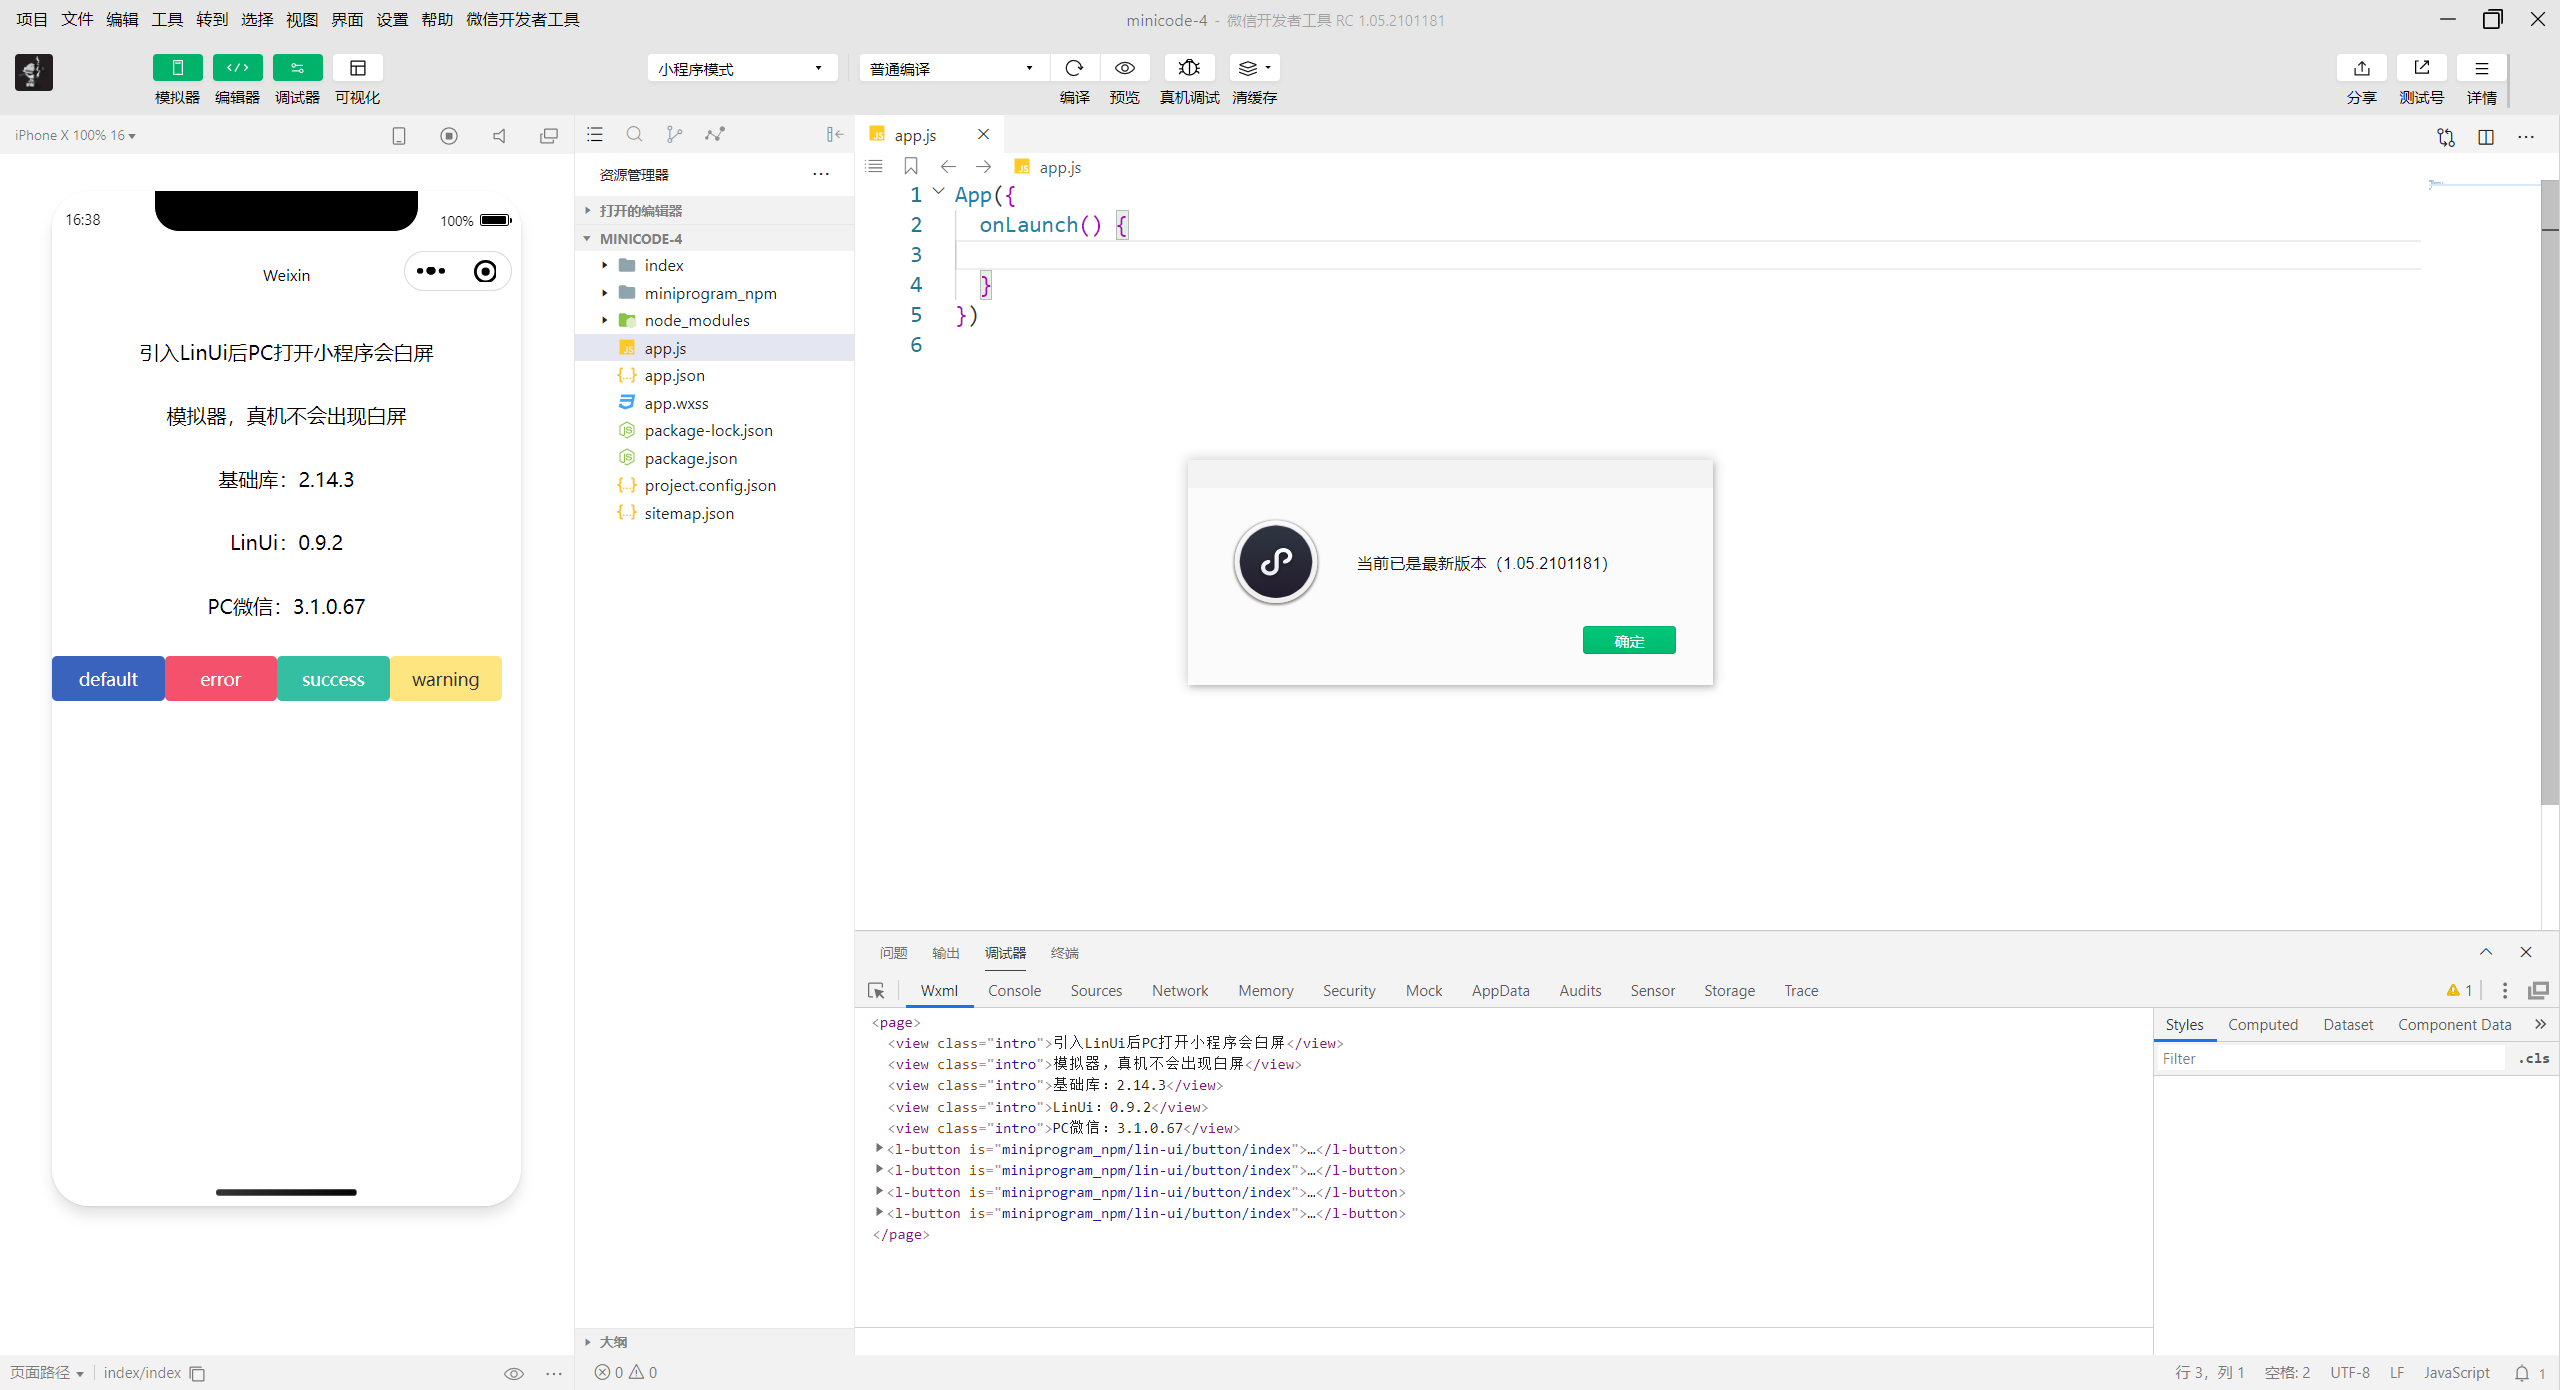This screenshot has height=1390, width=2560.
Task: Toggle screen recording in simulator toolbar
Action: pyautogui.click(x=448, y=134)
